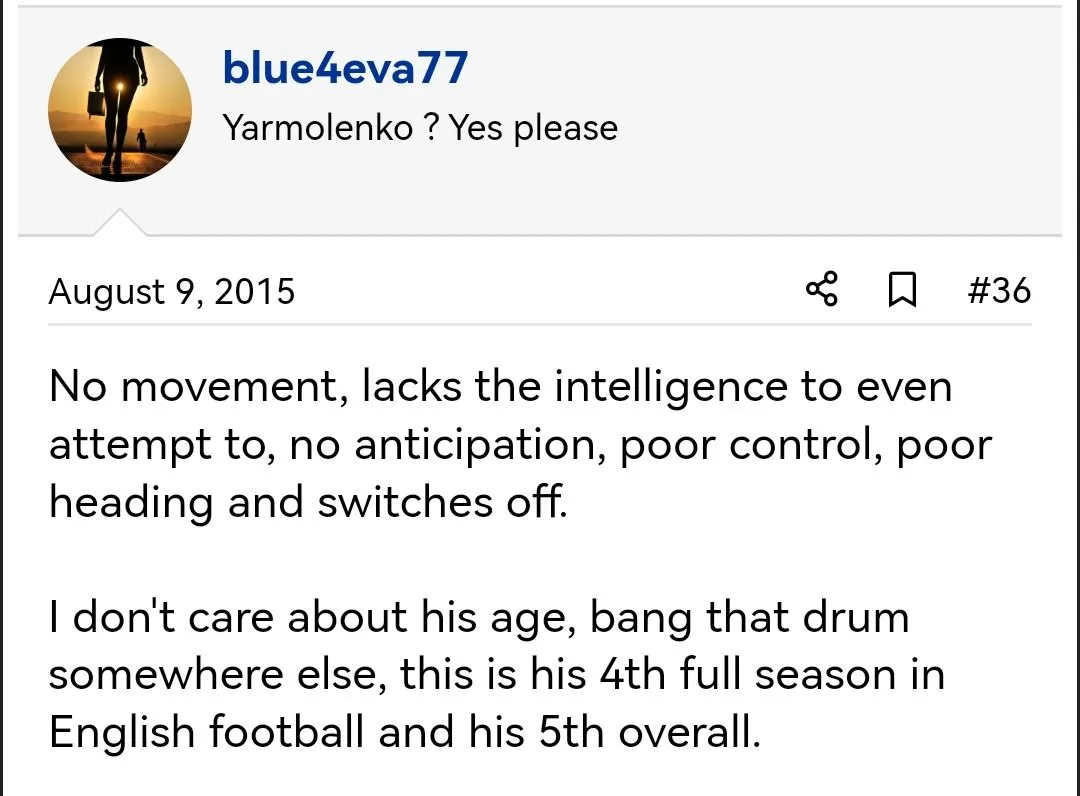Click the word 'heading' in the post
The image size is (1080, 796).
click(x=131, y=503)
